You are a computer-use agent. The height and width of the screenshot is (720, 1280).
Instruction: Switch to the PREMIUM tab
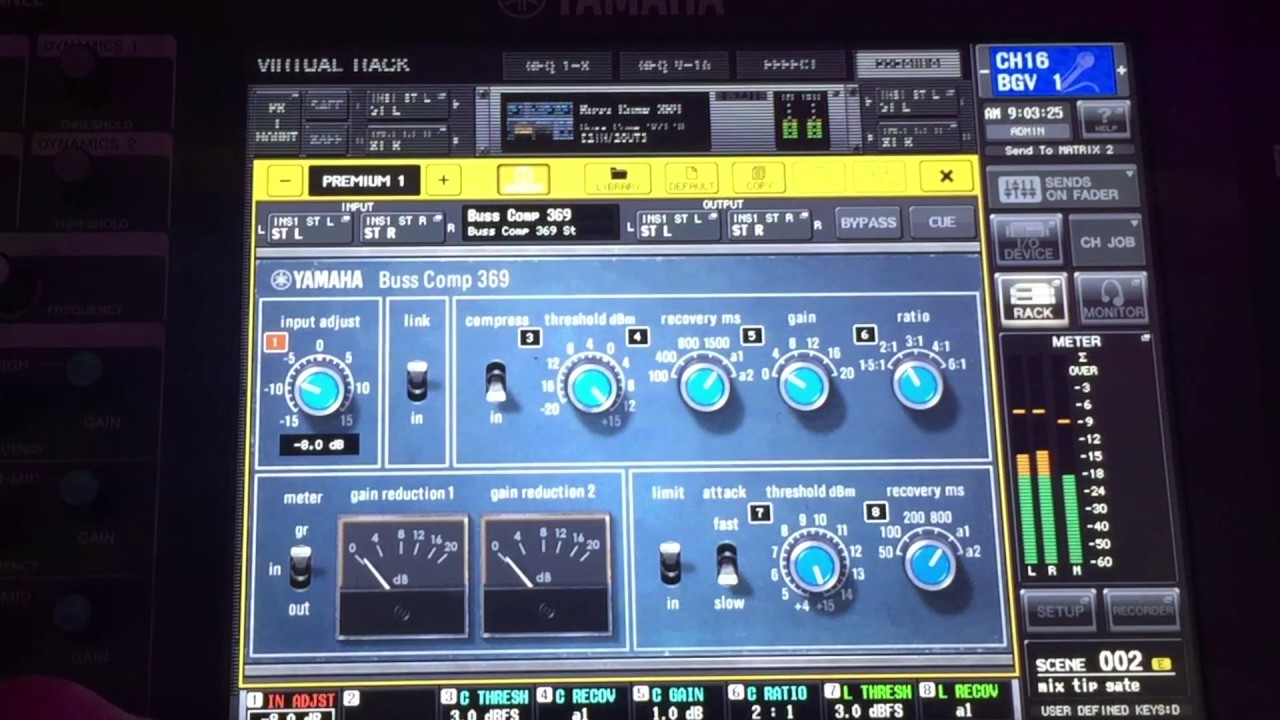908,65
